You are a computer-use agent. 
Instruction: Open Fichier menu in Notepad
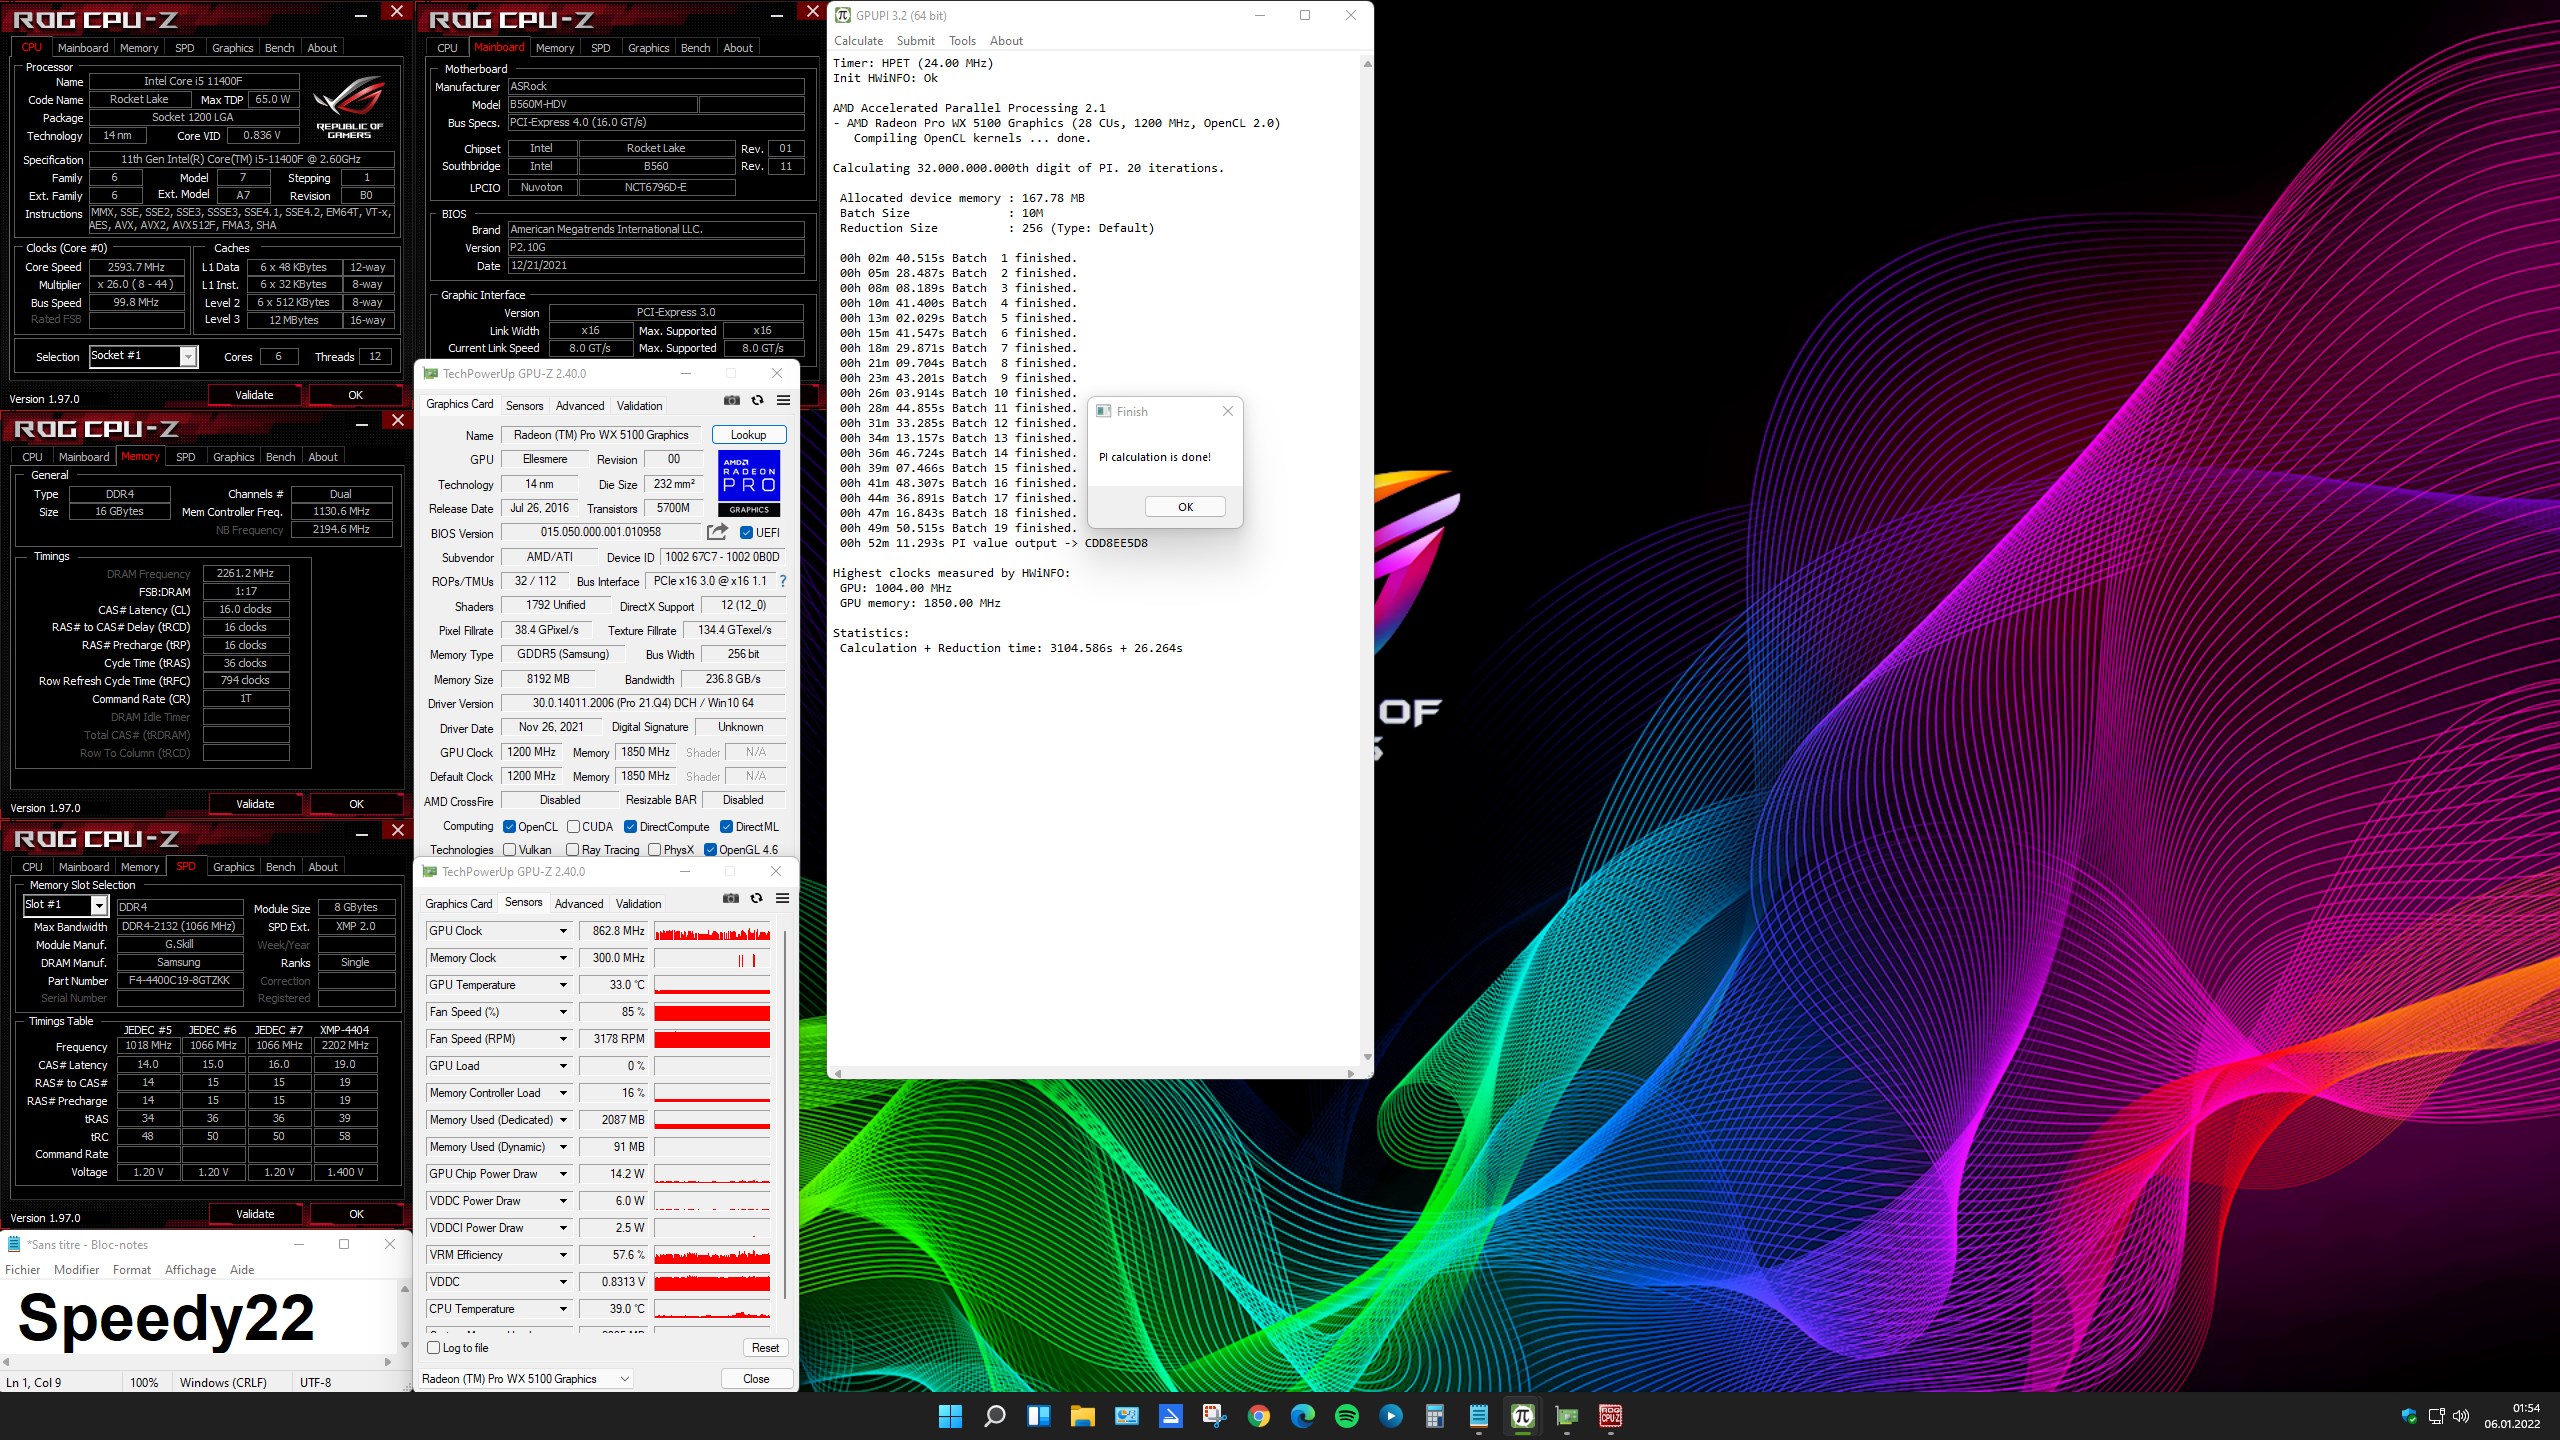(x=23, y=1270)
